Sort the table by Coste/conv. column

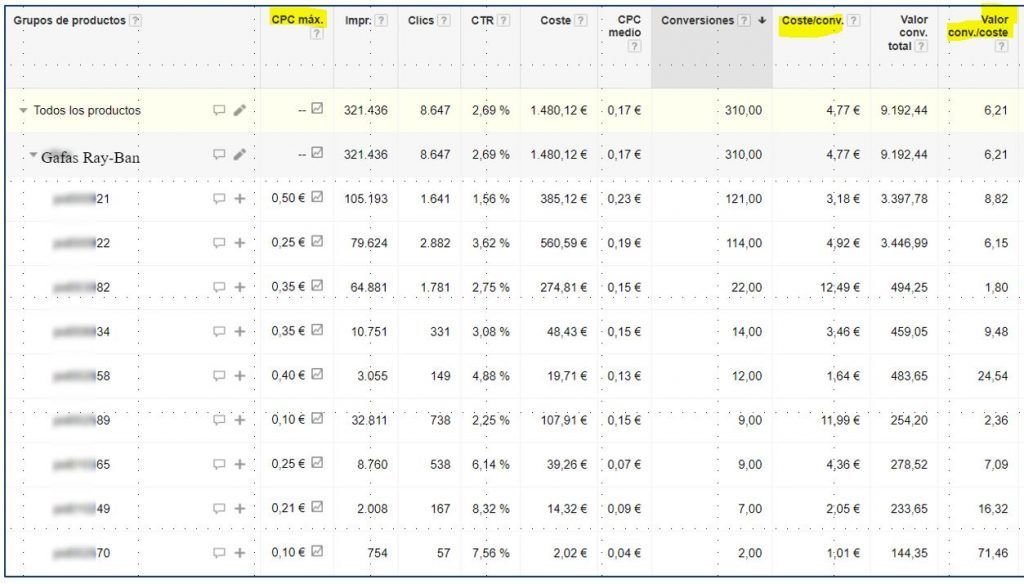pyautogui.click(x=812, y=20)
